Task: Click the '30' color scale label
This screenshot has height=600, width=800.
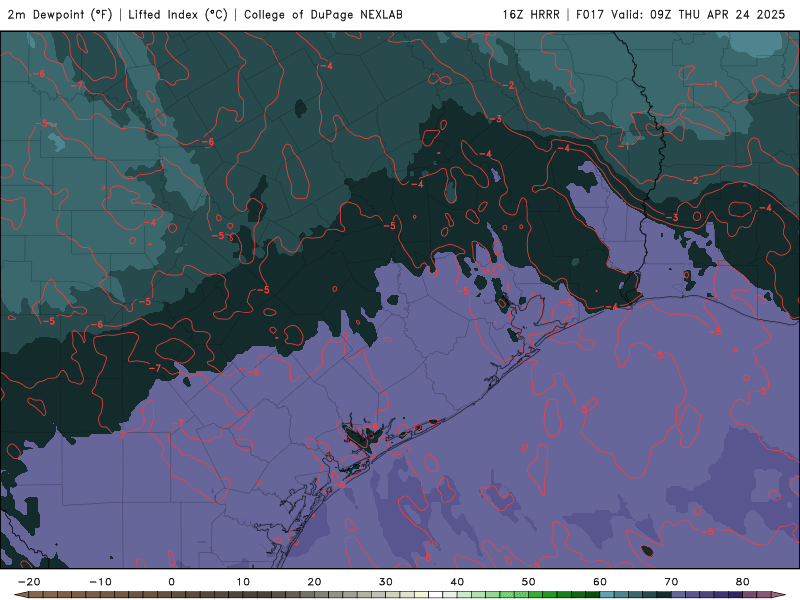Action: coord(386,582)
